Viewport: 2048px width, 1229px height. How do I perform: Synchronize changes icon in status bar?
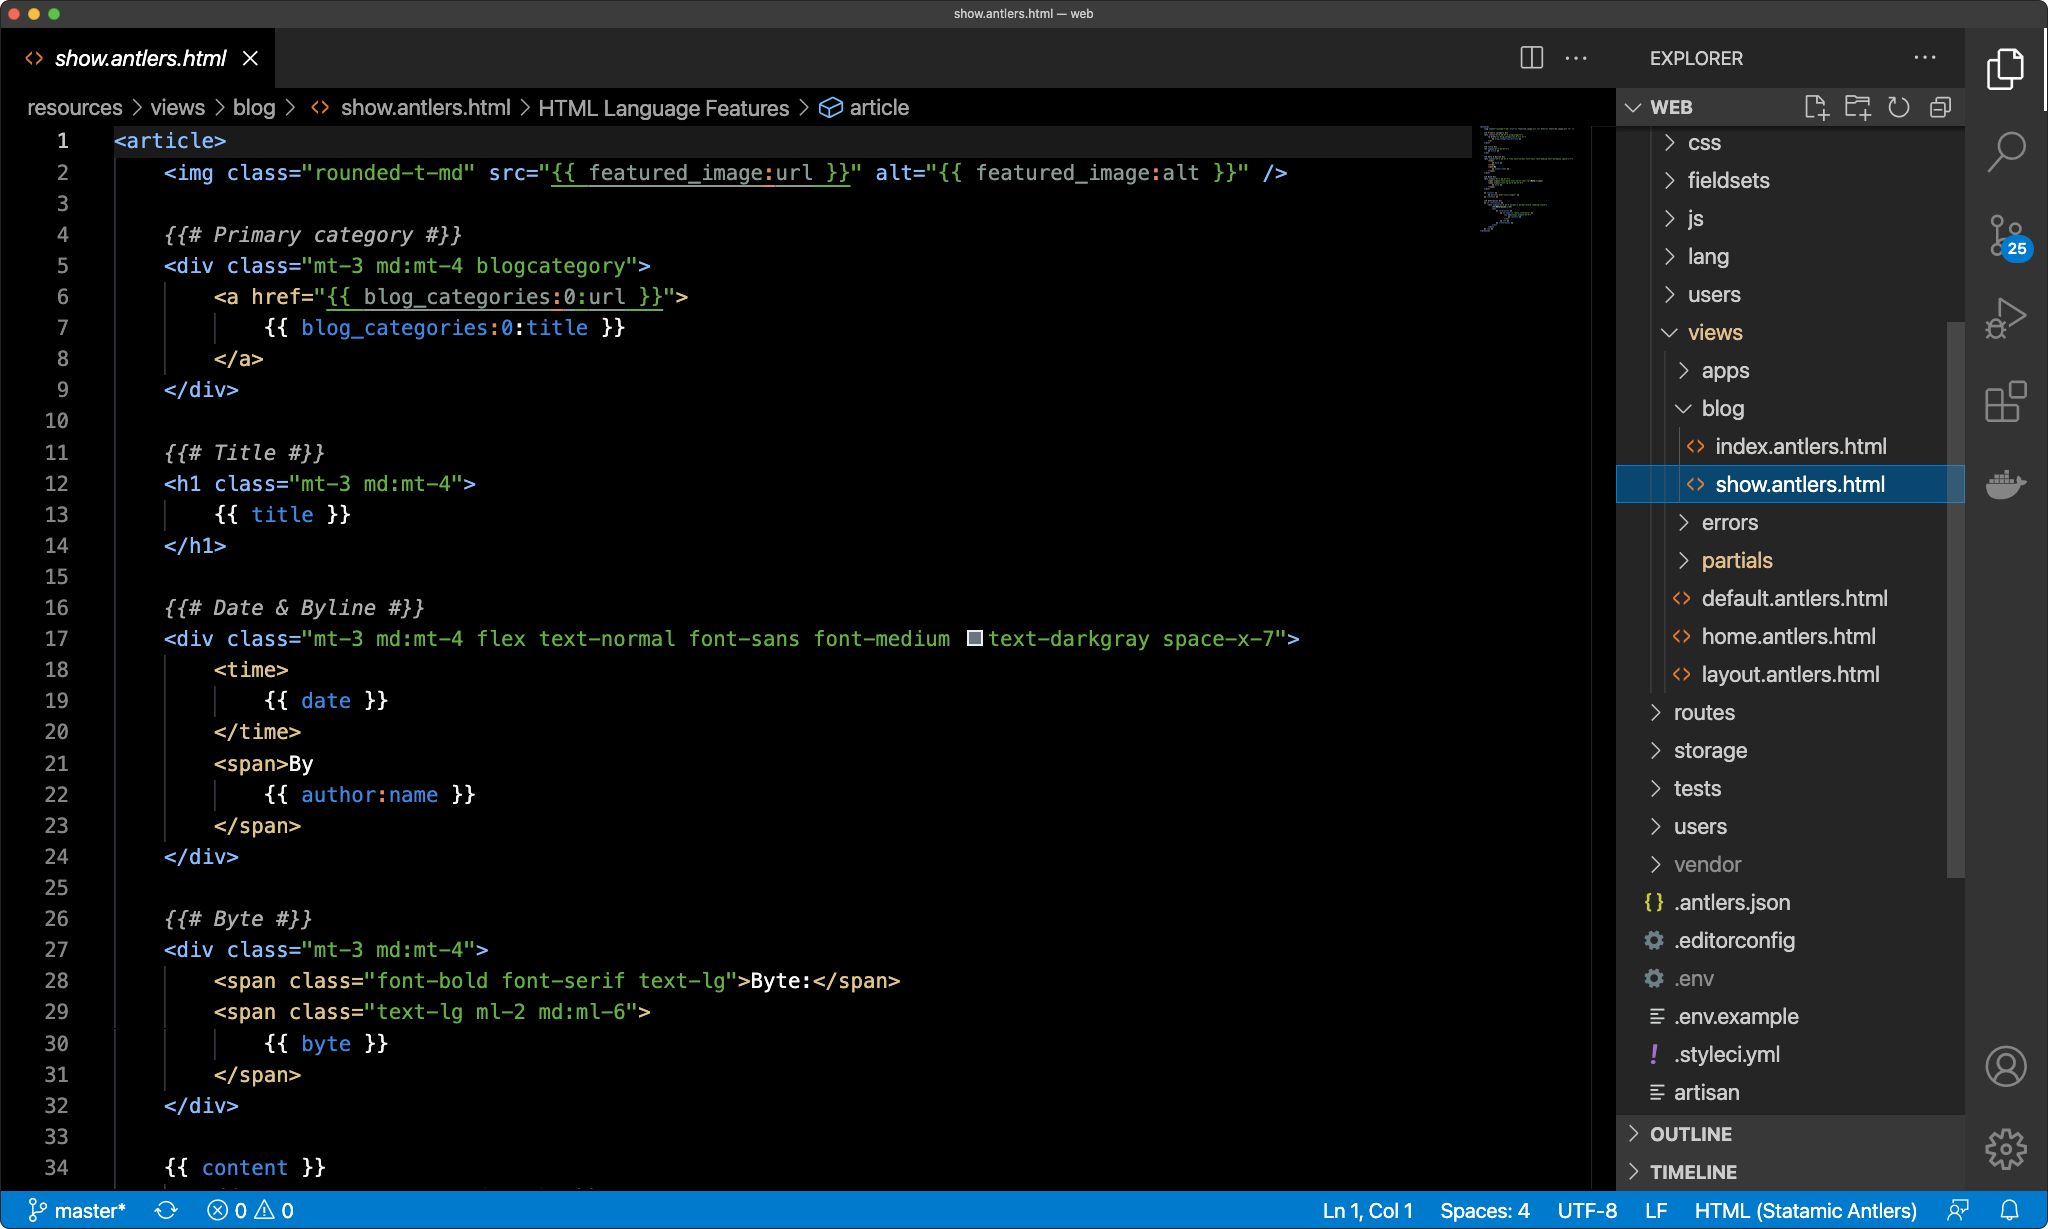tap(166, 1210)
